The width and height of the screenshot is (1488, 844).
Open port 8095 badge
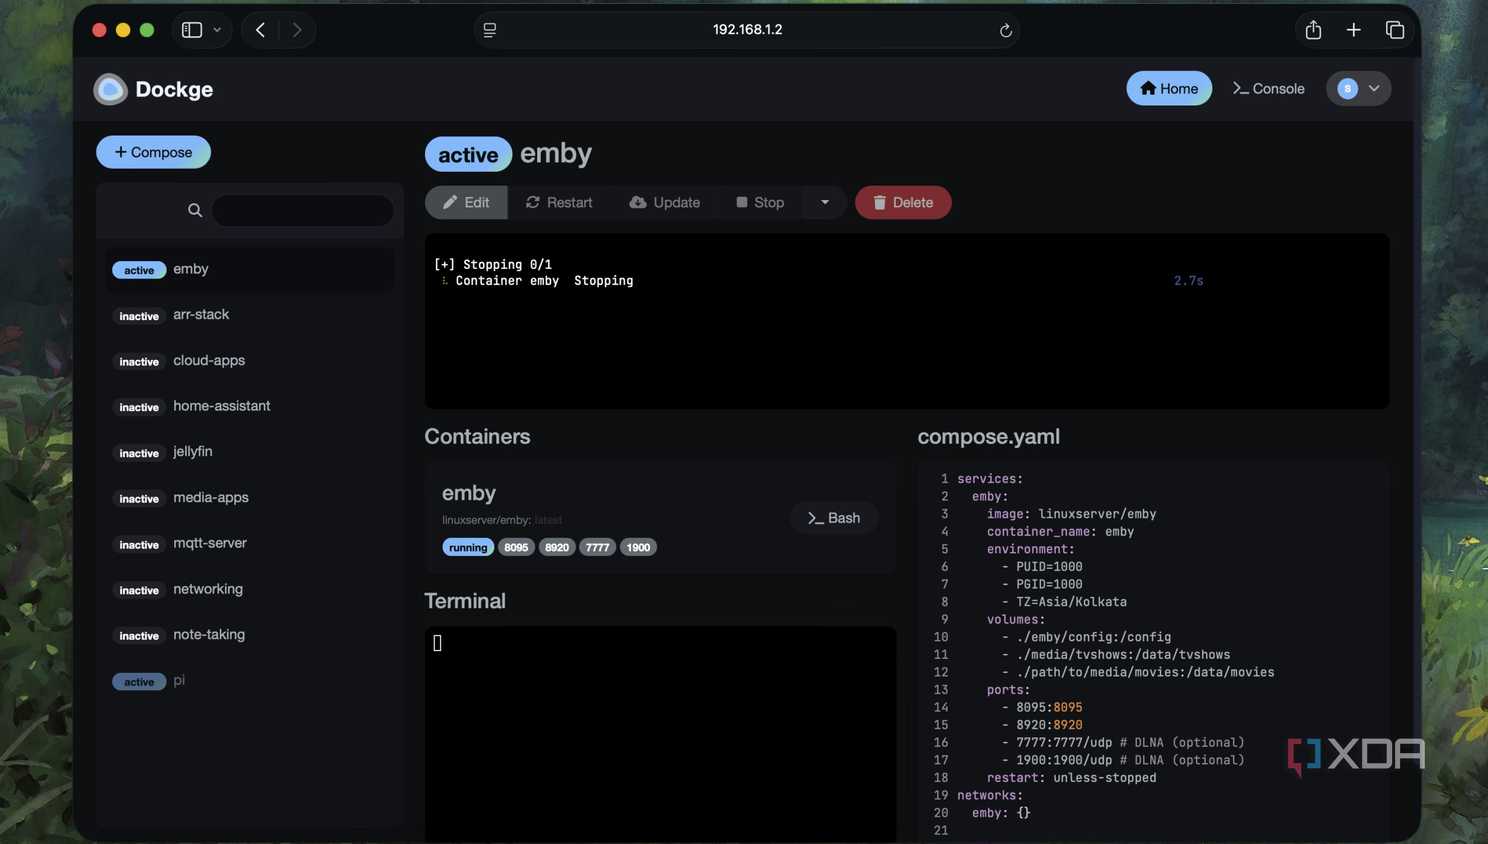[x=516, y=547]
